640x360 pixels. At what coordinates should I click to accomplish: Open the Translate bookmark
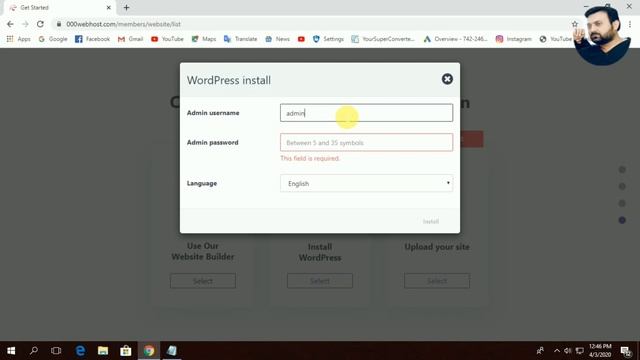[240, 39]
